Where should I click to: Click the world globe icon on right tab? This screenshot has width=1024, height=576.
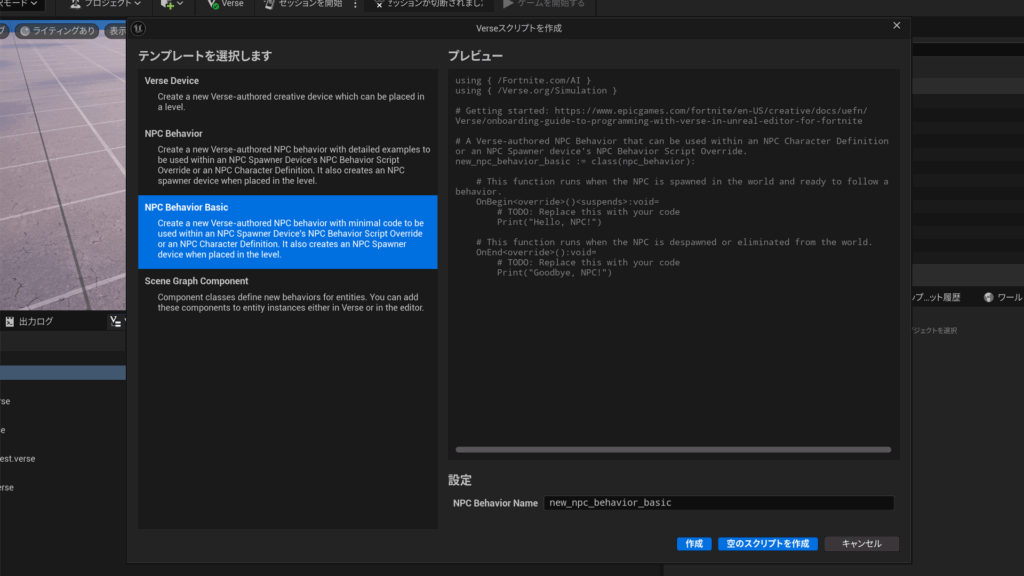[x=989, y=297]
